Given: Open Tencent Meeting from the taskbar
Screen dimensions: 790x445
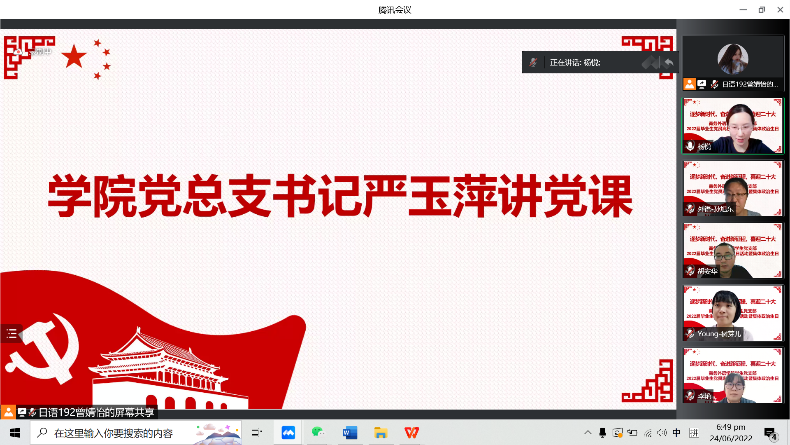Looking at the screenshot, I should click(x=288, y=433).
